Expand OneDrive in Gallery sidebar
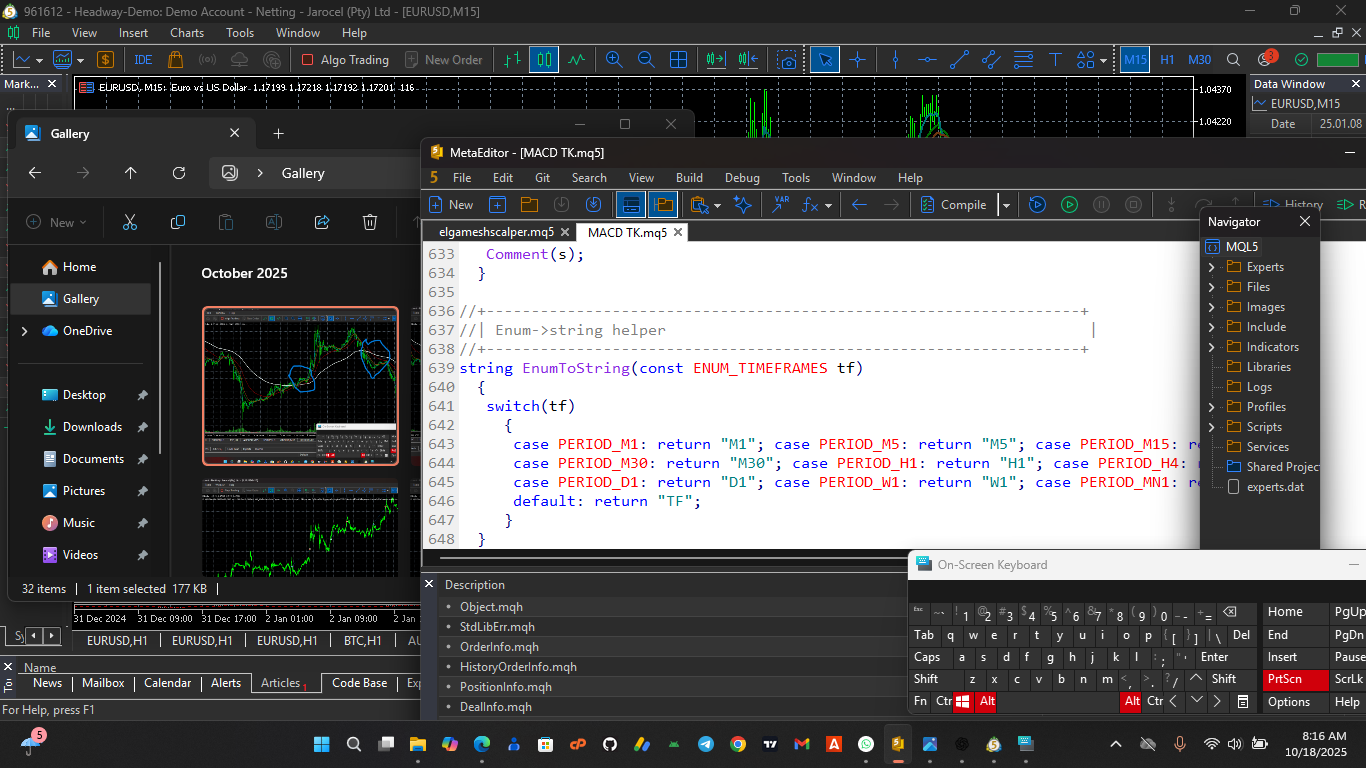 [x=25, y=331]
